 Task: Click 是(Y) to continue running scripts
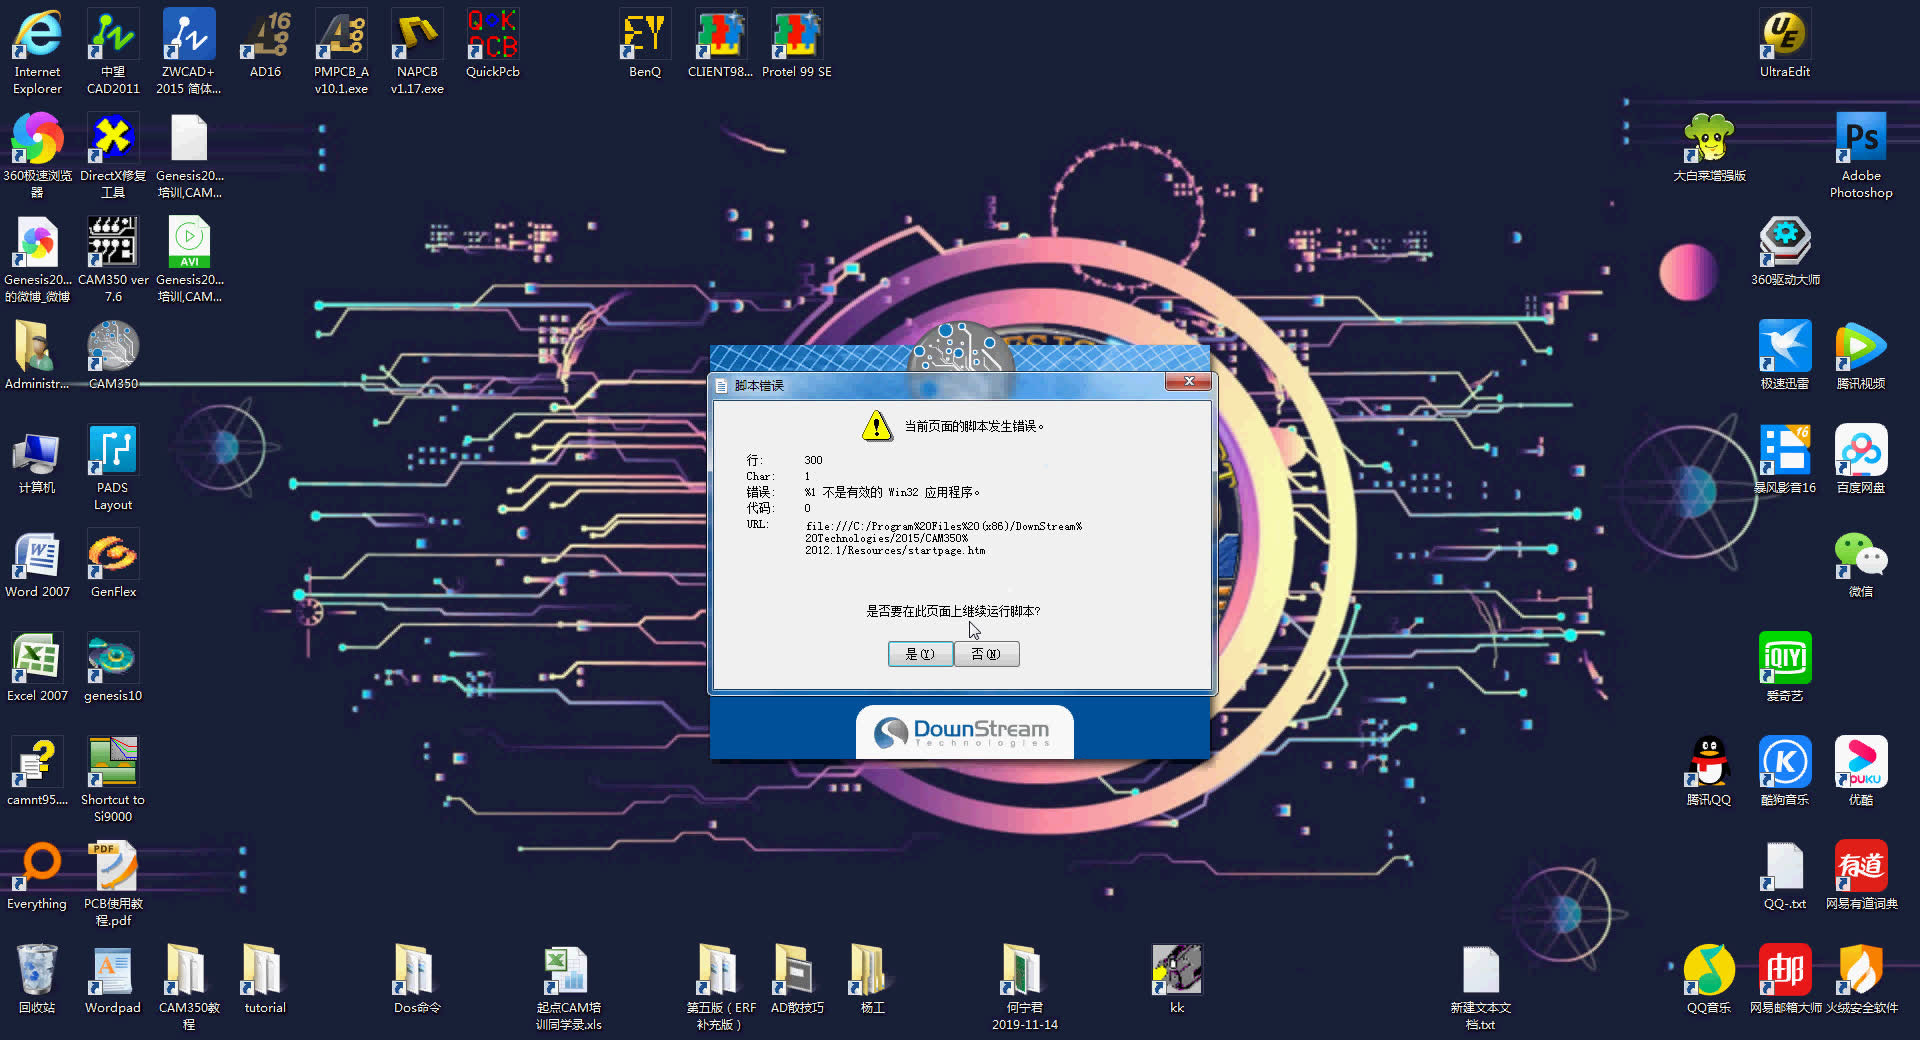pos(920,654)
